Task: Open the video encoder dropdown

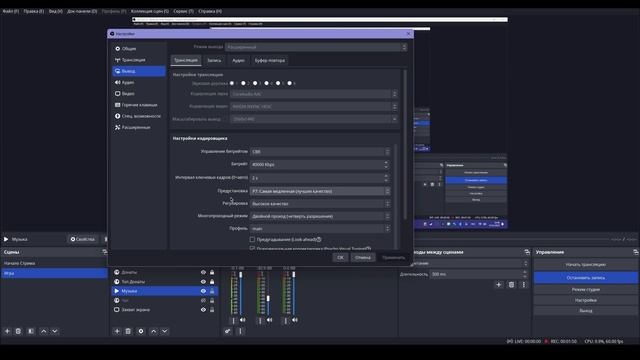Action: point(314,107)
